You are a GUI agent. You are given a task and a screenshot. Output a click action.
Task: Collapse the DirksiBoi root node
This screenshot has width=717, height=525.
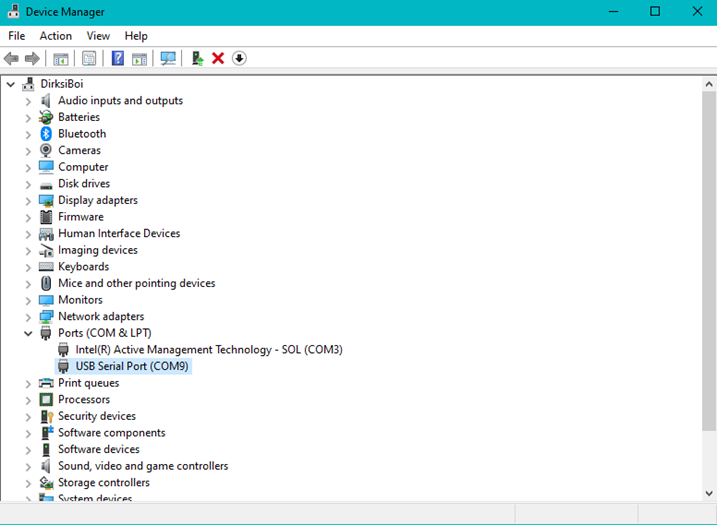coord(11,84)
